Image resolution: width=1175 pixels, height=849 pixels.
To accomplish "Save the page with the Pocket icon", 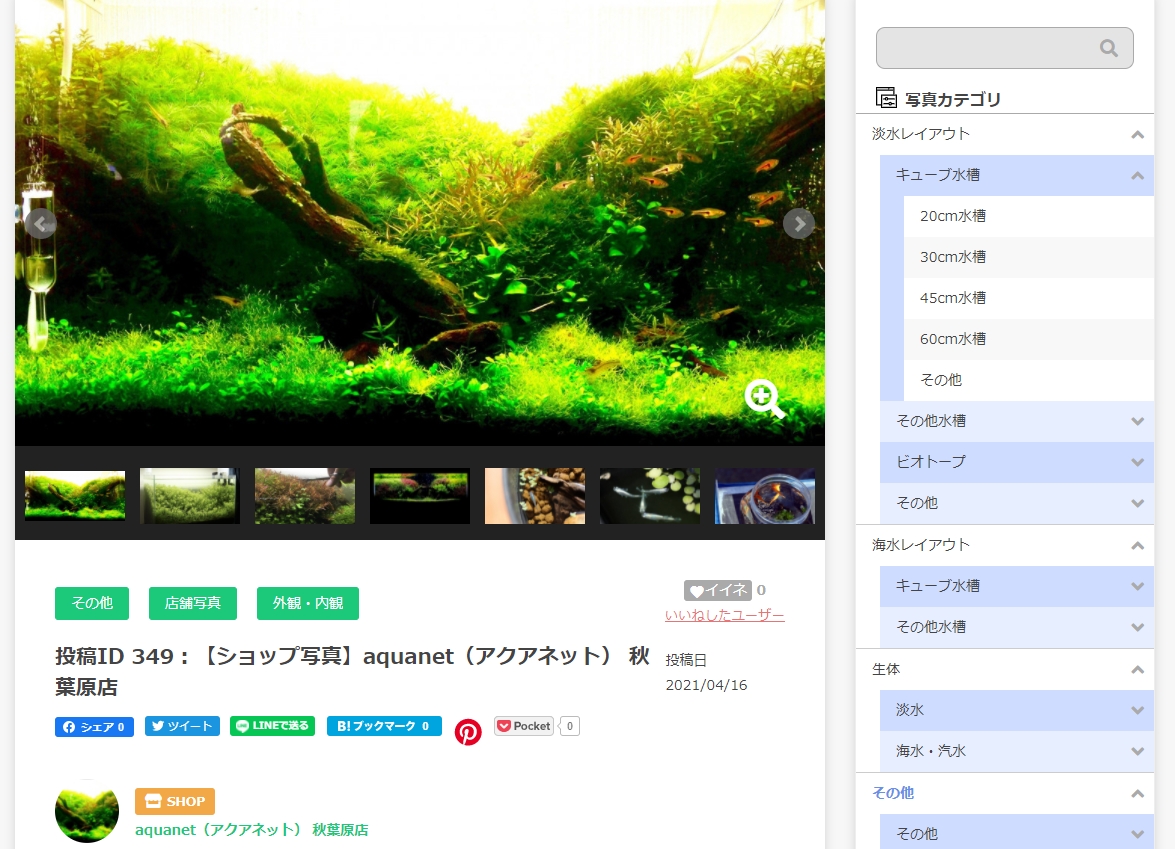I will pyautogui.click(x=523, y=725).
